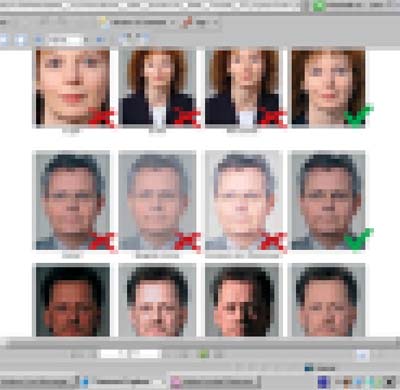Select the woman in dark blazer thumbnail, second in top row

[x=157, y=87]
